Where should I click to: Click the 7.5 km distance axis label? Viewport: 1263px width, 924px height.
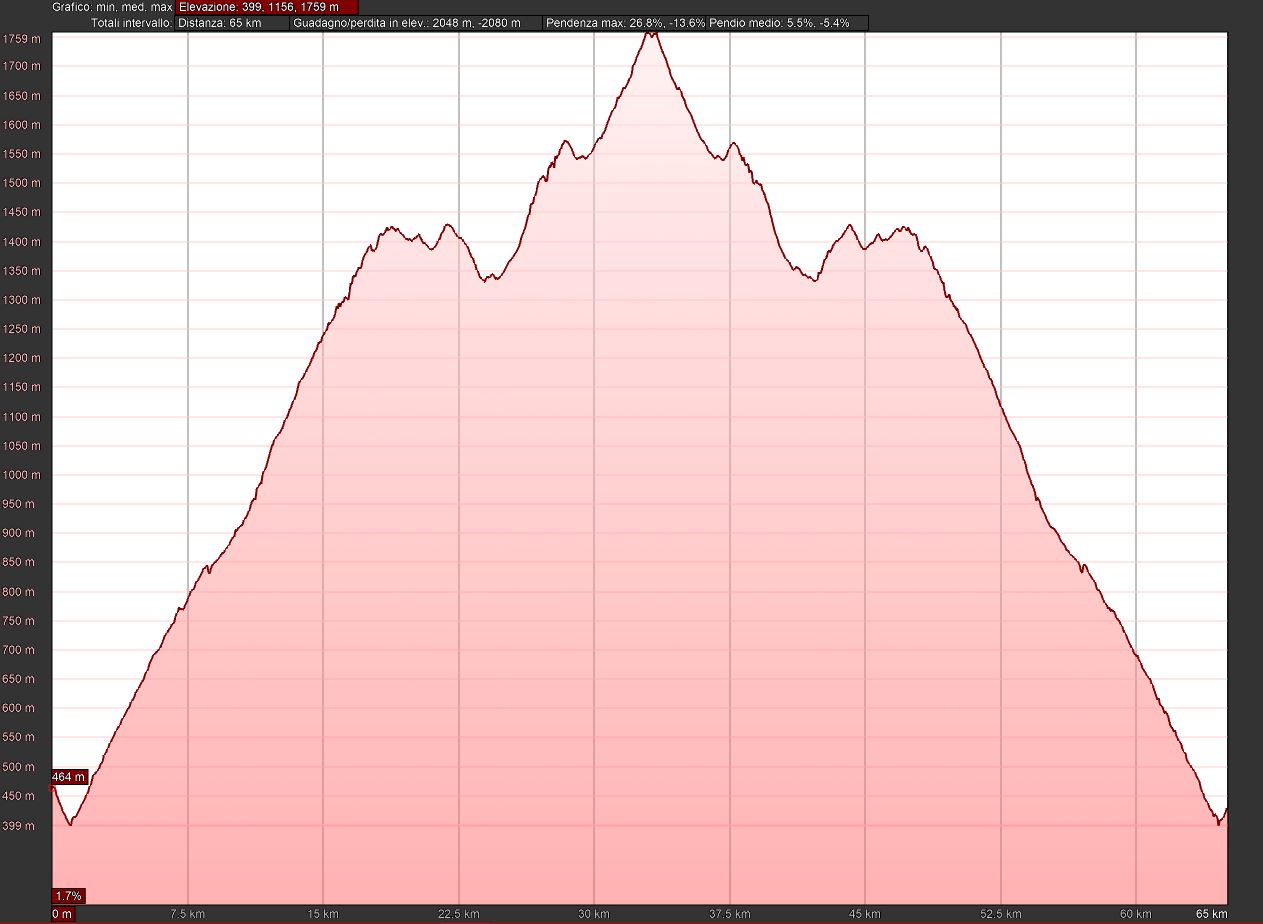click(x=188, y=914)
